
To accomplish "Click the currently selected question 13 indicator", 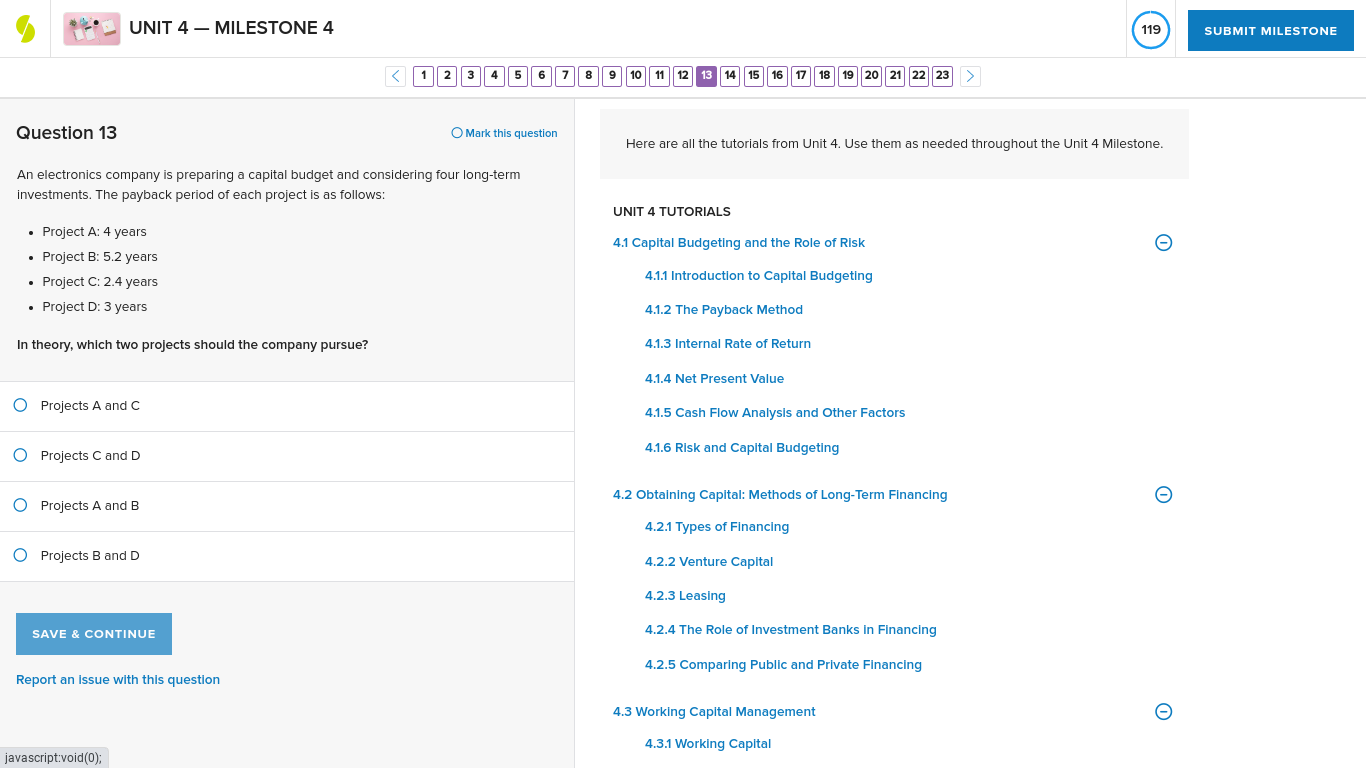I will (x=706, y=76).
